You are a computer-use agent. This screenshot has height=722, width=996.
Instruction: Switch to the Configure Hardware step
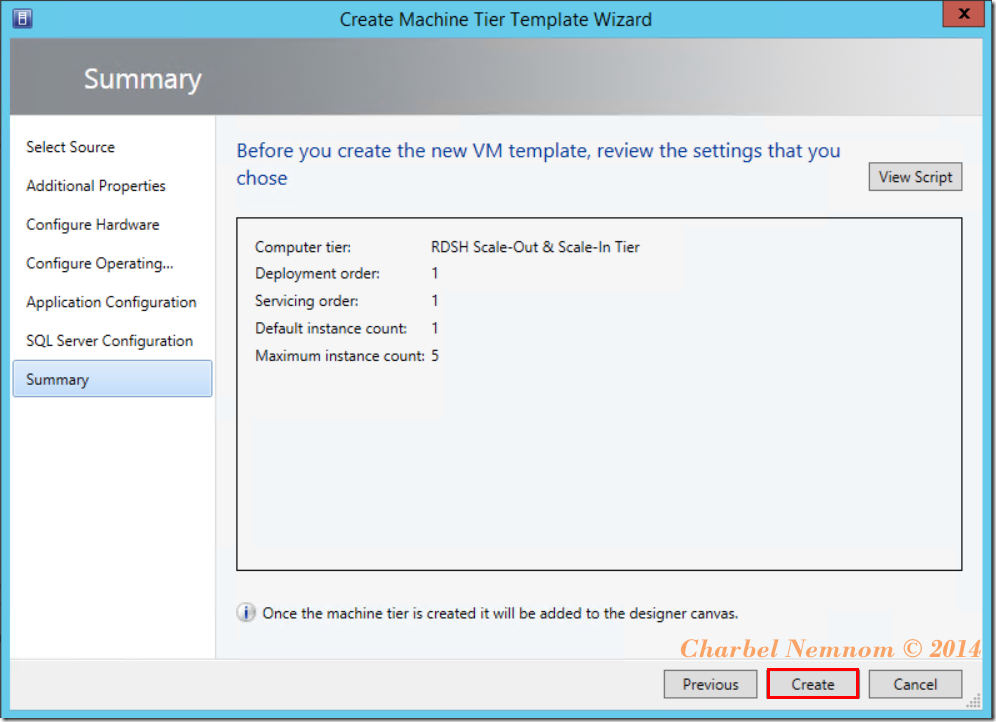[93, 225]
